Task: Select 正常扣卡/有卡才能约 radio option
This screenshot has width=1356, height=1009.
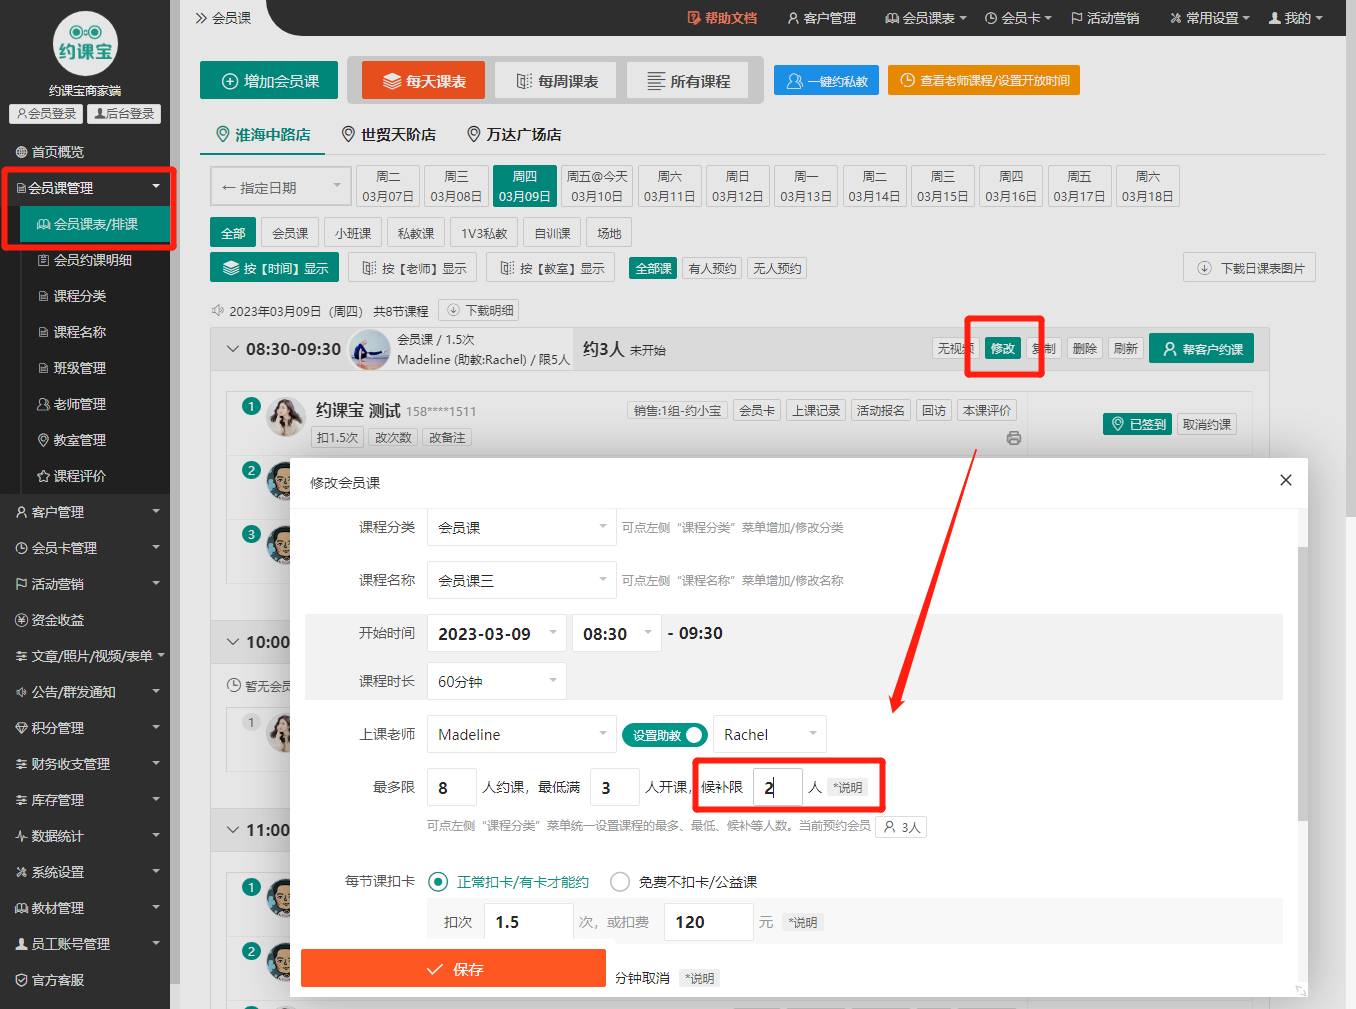Action: 508,882
